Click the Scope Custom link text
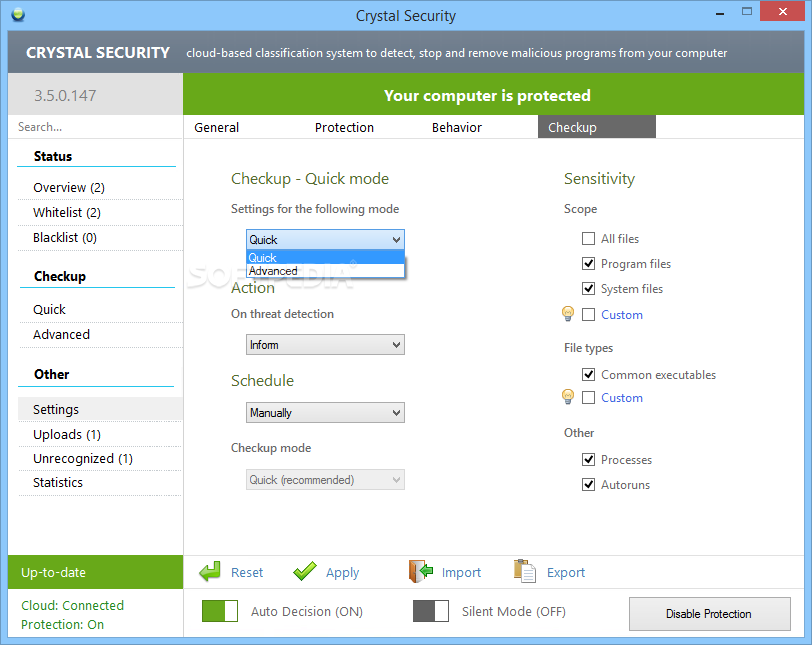 621,315
